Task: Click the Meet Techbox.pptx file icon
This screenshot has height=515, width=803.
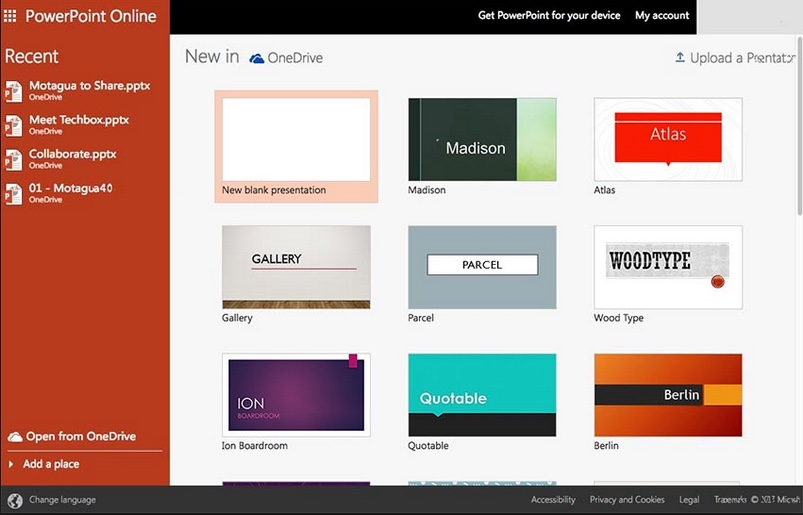Action: [x=13, y=126]
